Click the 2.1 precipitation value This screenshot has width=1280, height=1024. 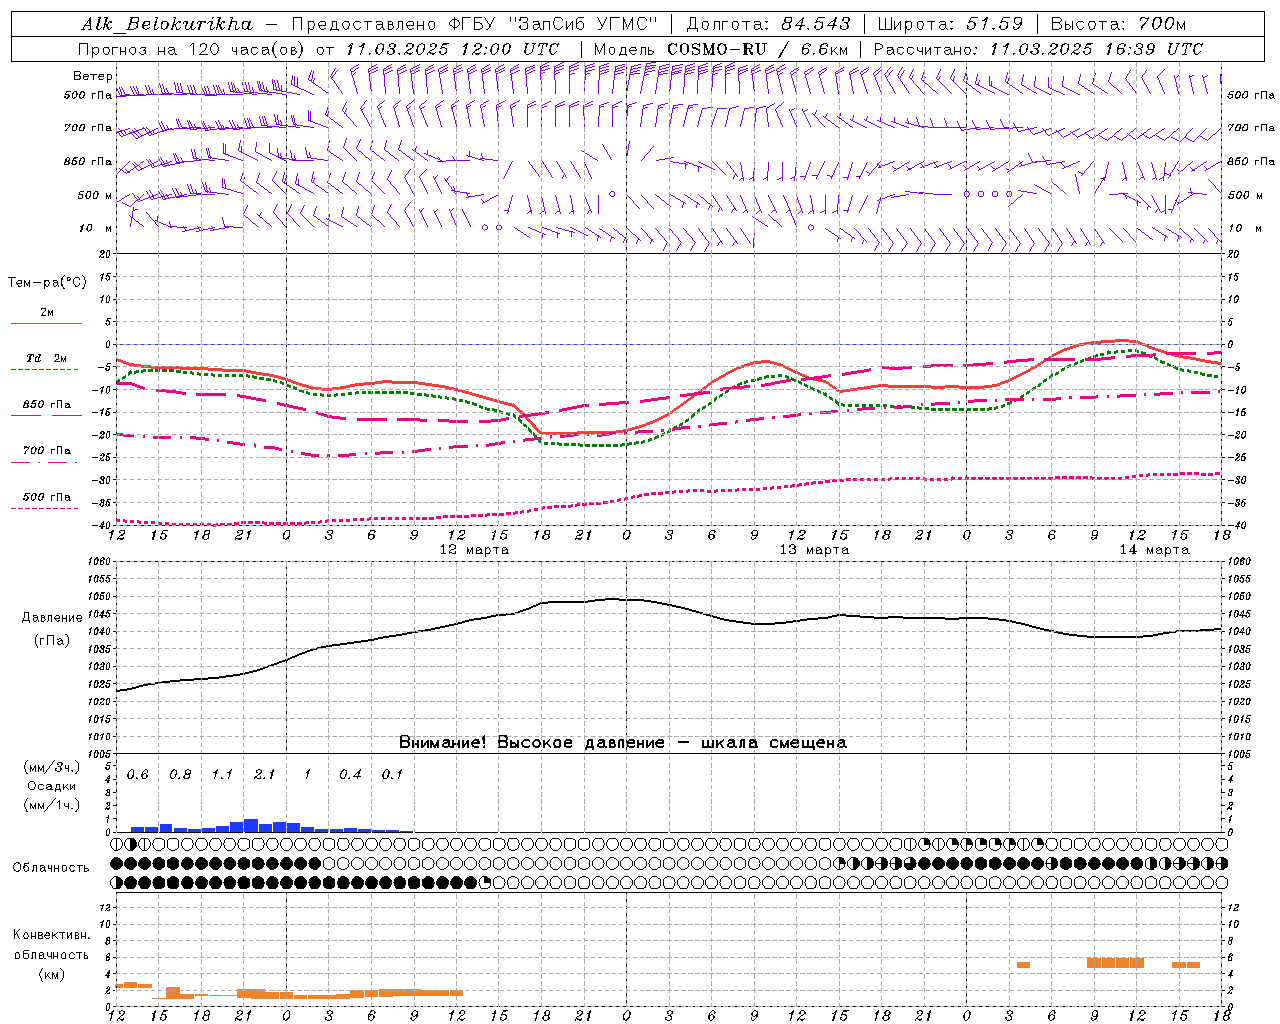click(x=265, y=775)
